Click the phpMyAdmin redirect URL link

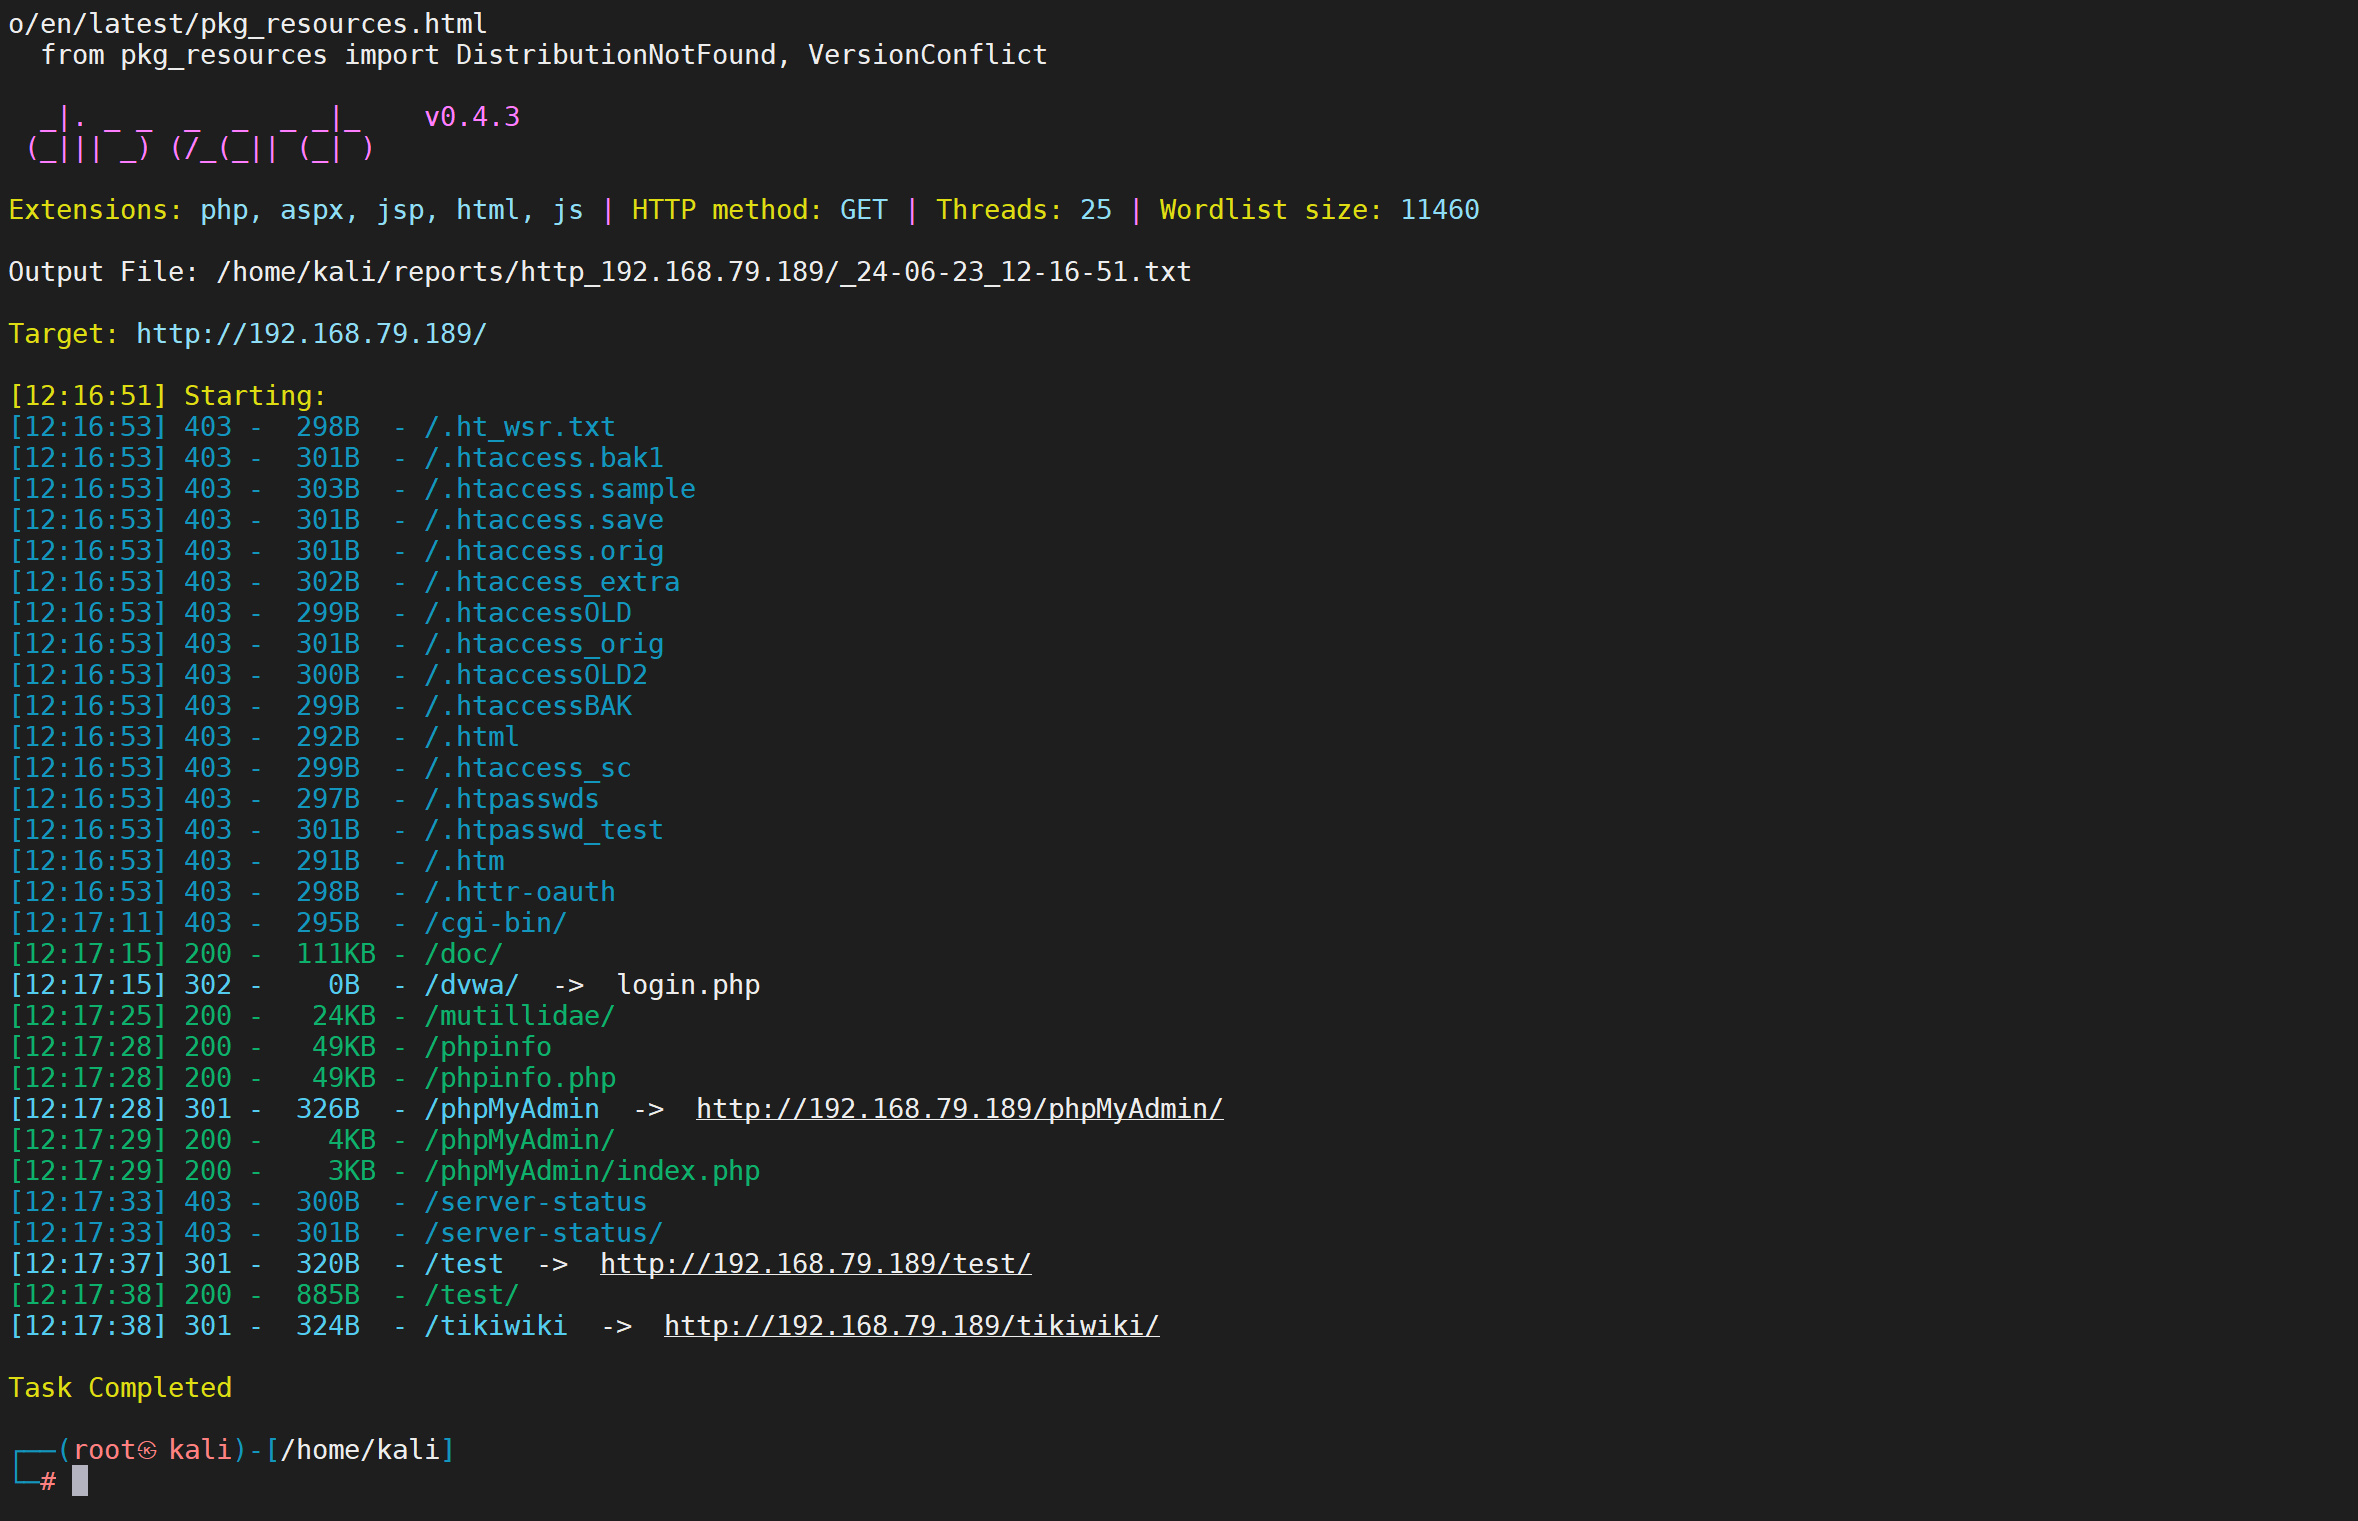tap(958, 1109)
